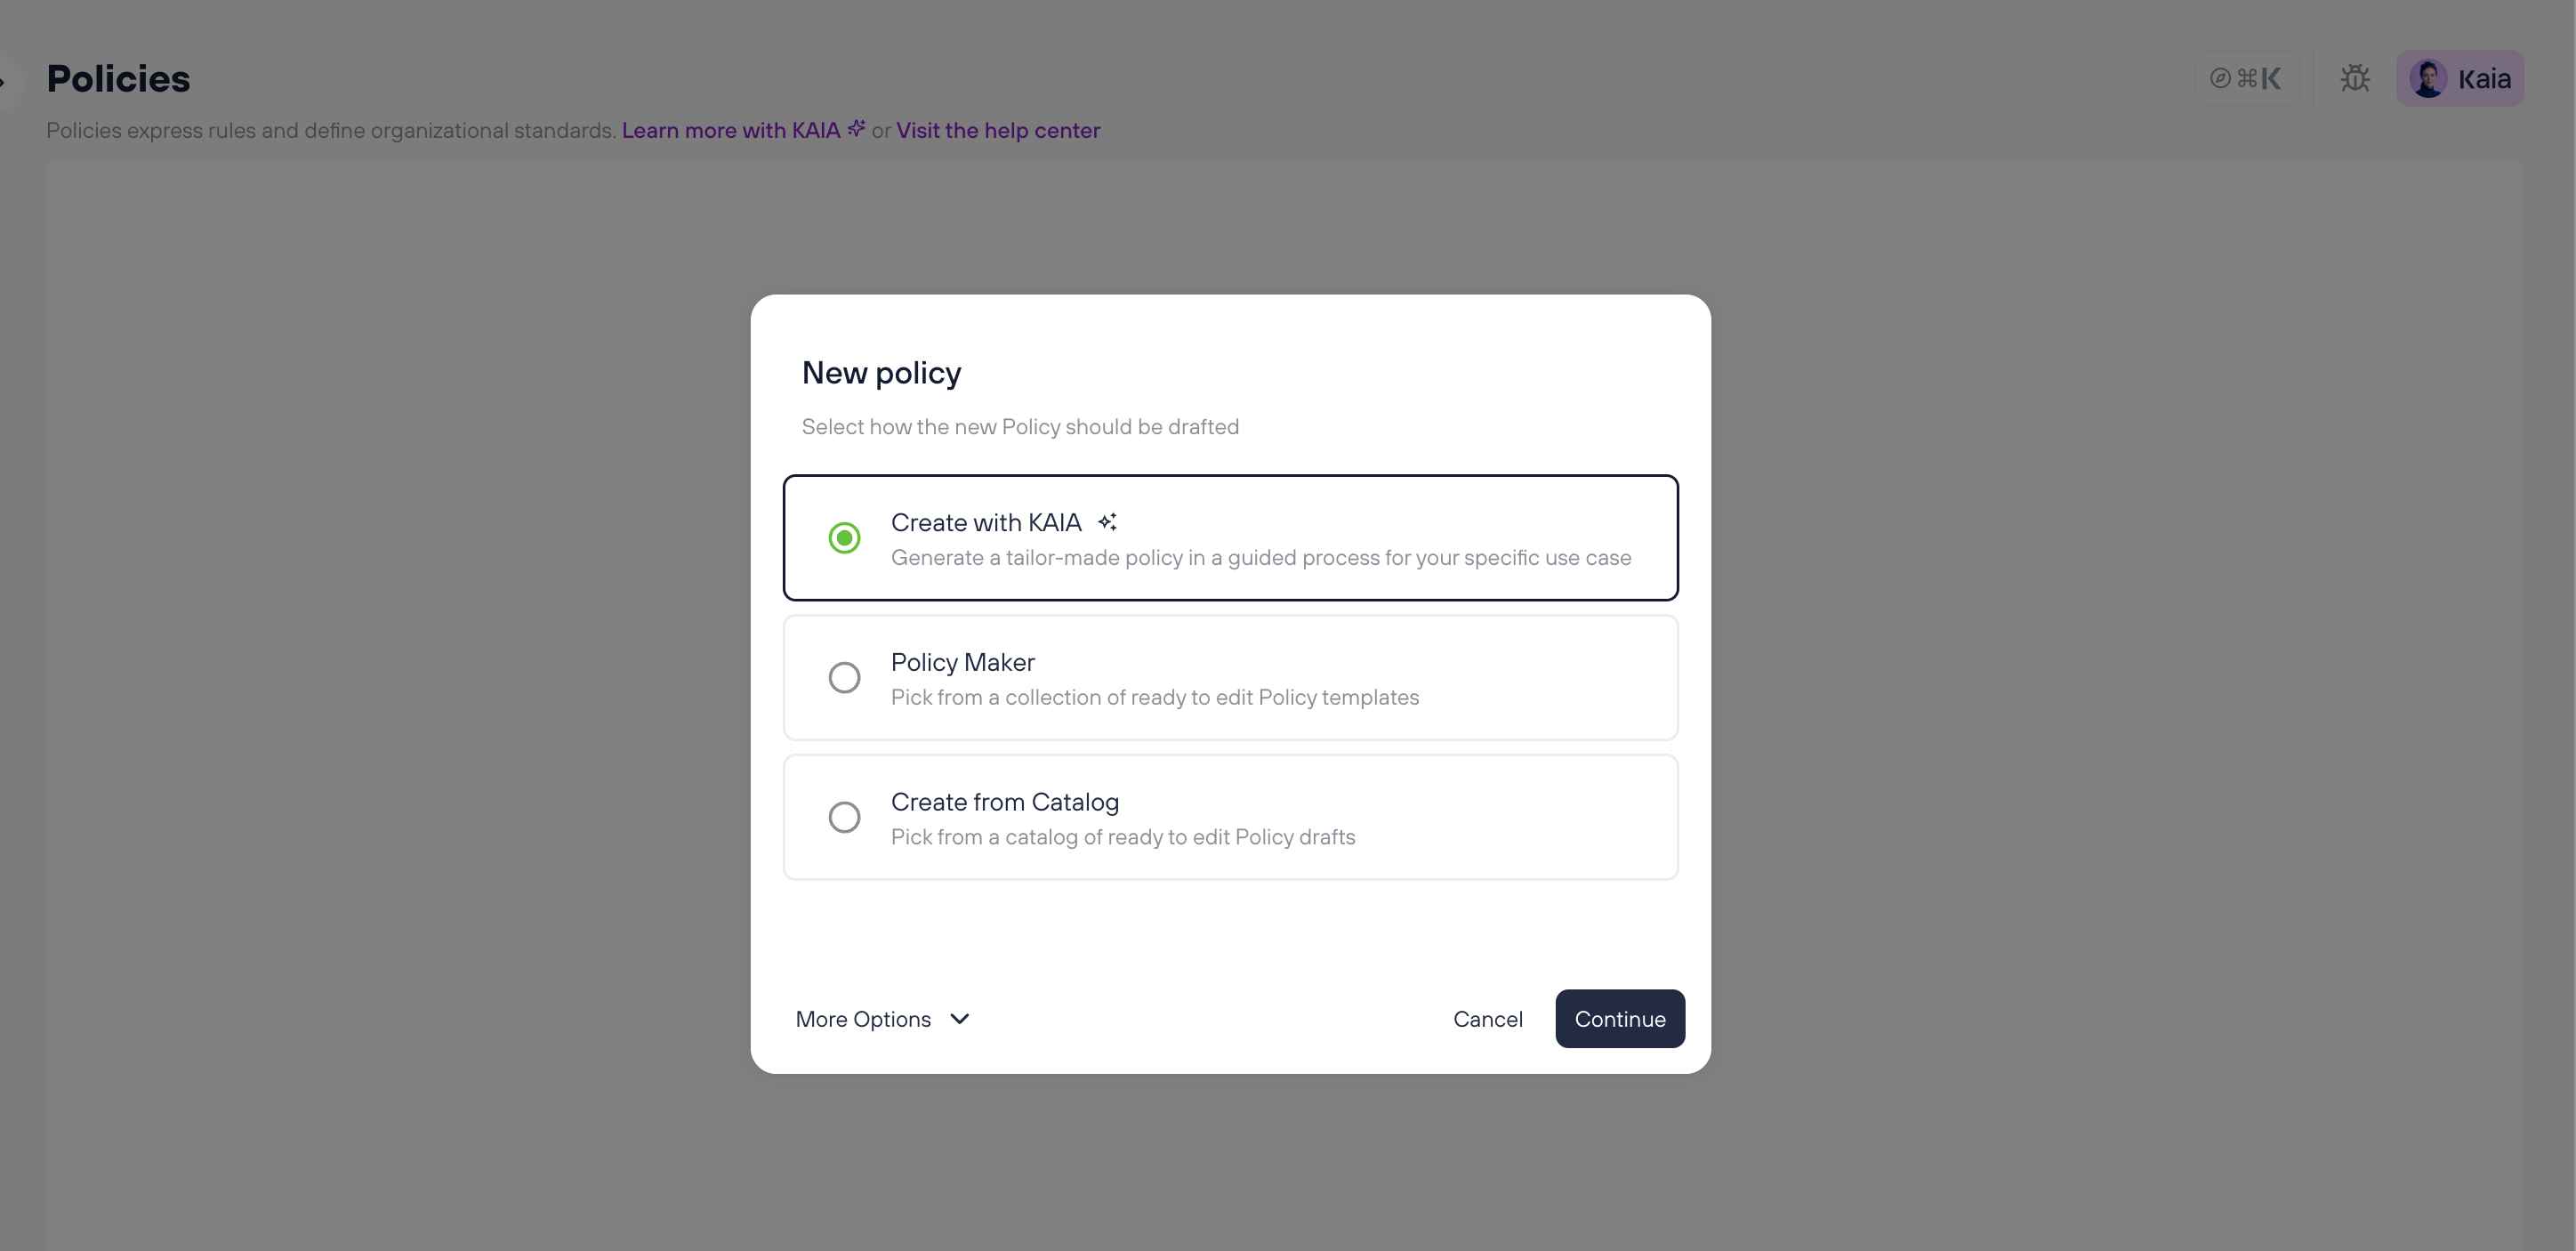Click the Kaia profile avatar picture
This screenshot has width=2576, height=1251.
pyautogui.click(x=2428, y=78)
